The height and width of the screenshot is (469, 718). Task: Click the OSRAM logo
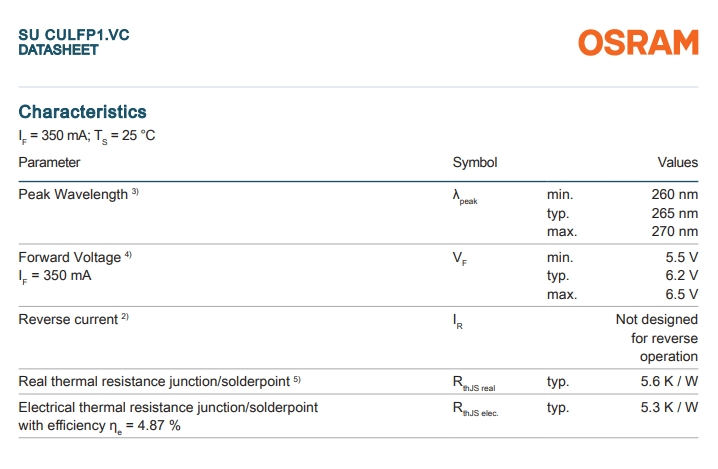click(638, 43)
